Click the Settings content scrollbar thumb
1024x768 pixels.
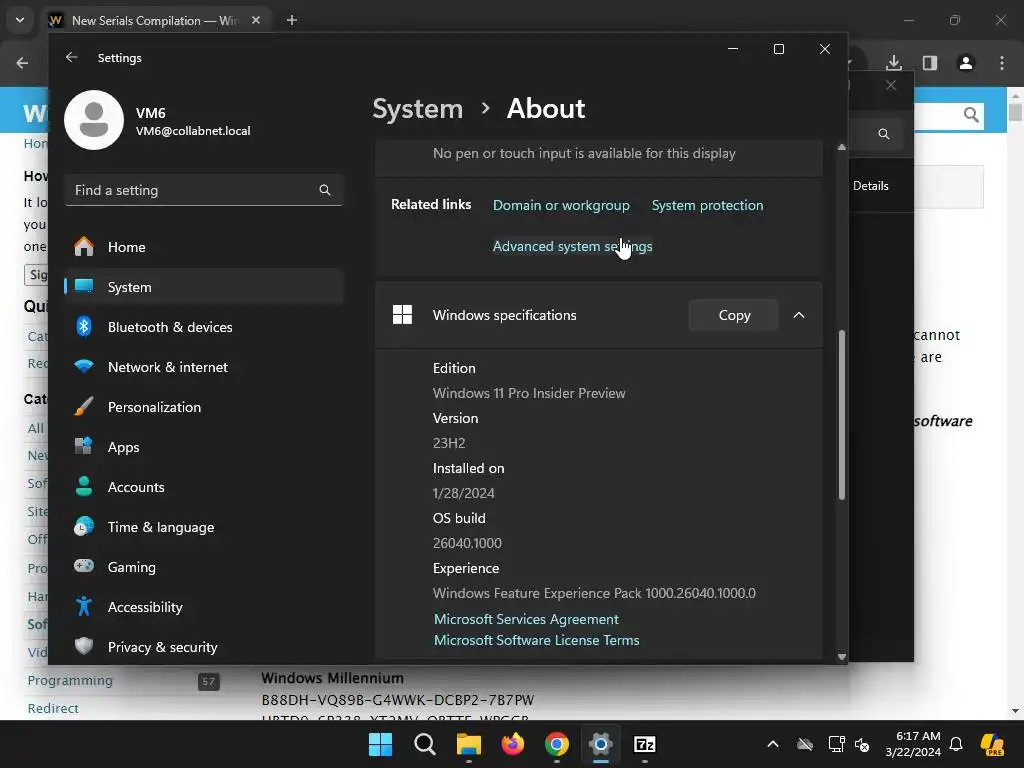point(842,415)
